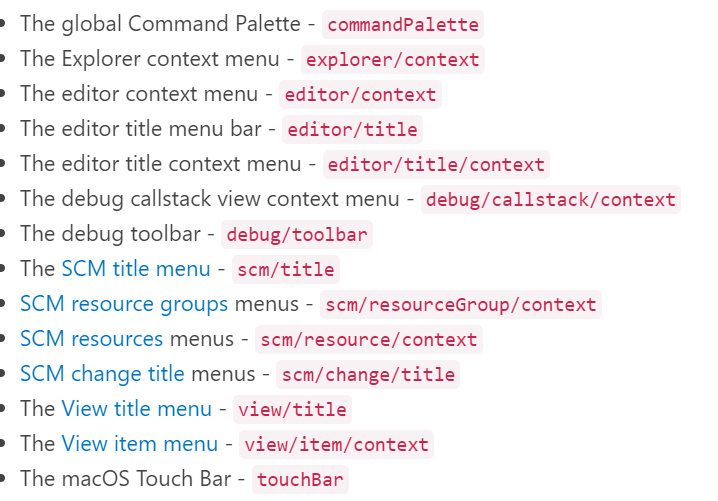Click the scm/resource/context code label
Viewport: 718px width, 501px height.
tap(369, 340)
